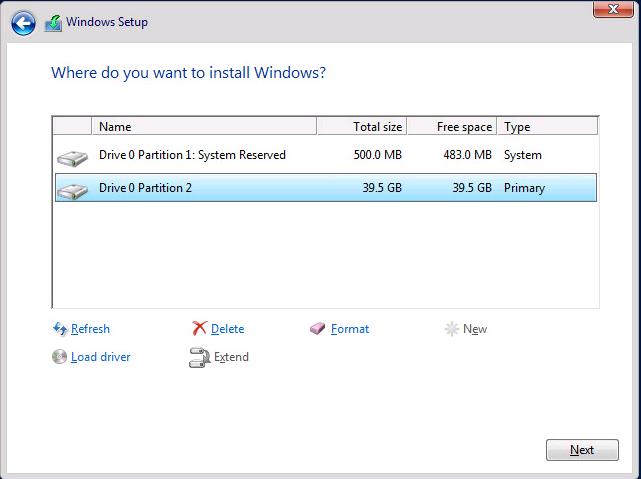Refresh the partition list
The height and width of the screenshot is (479, 641).
(x=90, y=329)
